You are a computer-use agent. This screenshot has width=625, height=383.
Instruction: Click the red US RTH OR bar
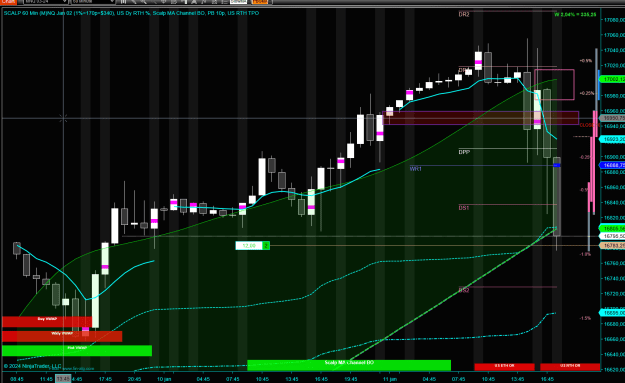point(570,366)
